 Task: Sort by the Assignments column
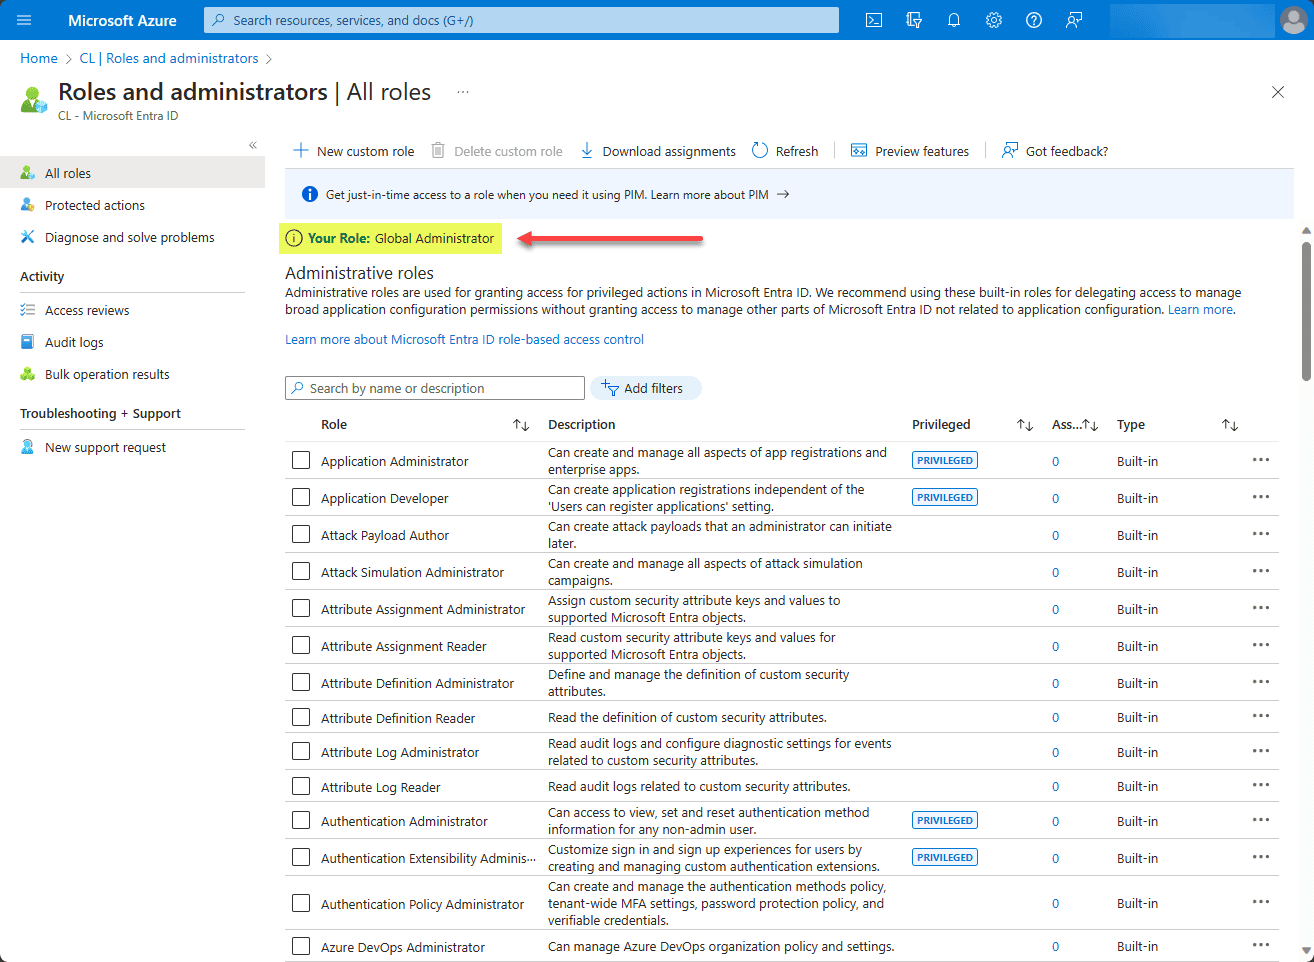coord(1090,425)
